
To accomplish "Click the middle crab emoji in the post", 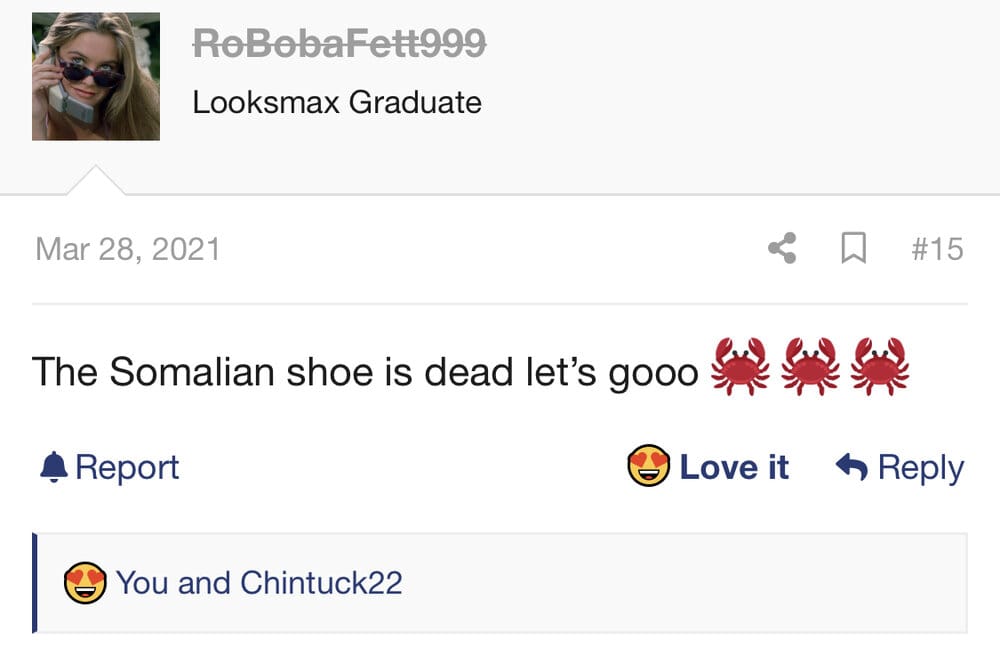I will [810, 367].
